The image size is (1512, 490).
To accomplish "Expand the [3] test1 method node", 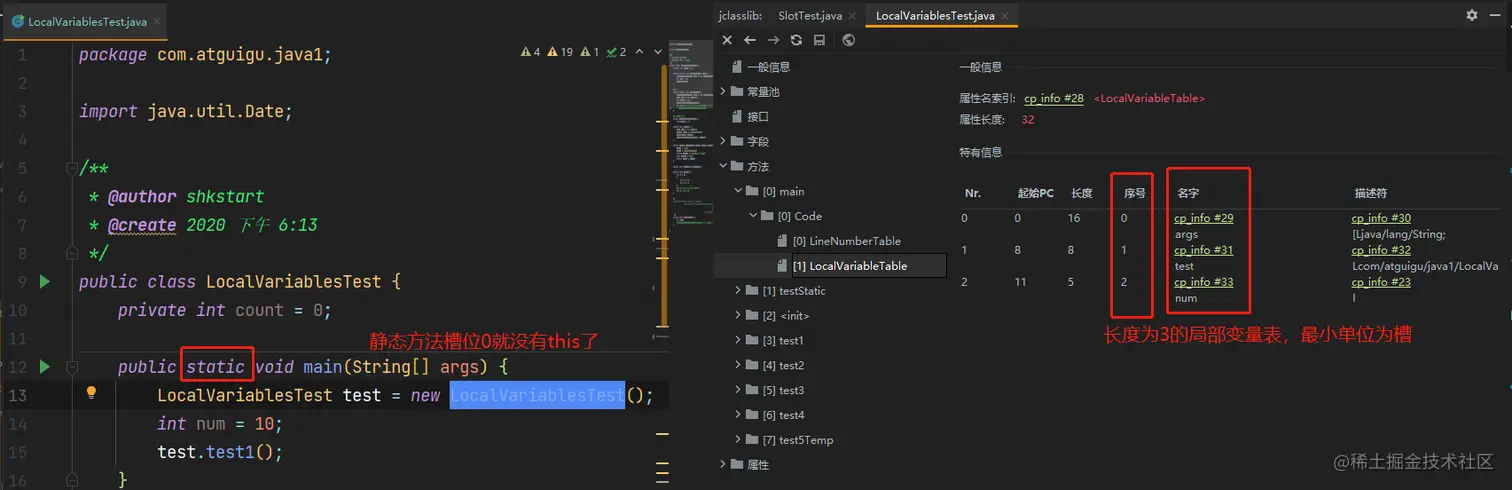I will [738, 341].
